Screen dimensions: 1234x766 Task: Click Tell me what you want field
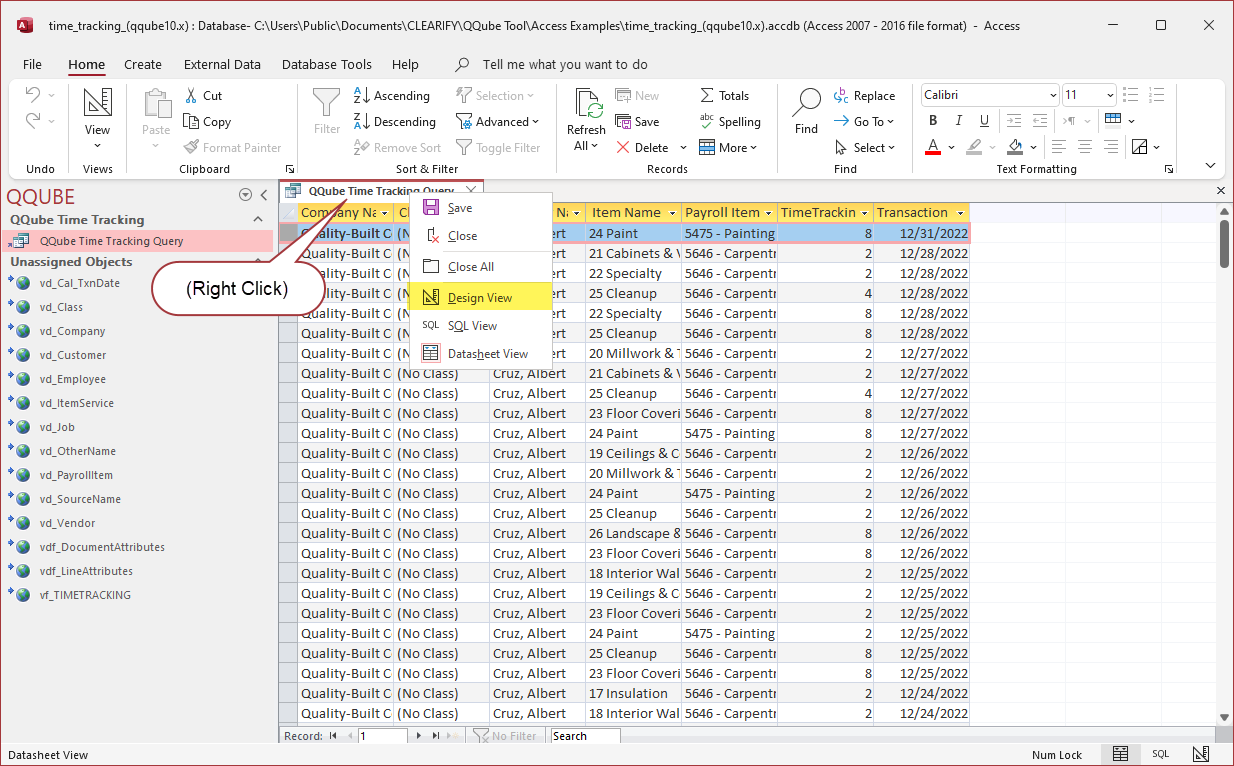coord(565,64)
